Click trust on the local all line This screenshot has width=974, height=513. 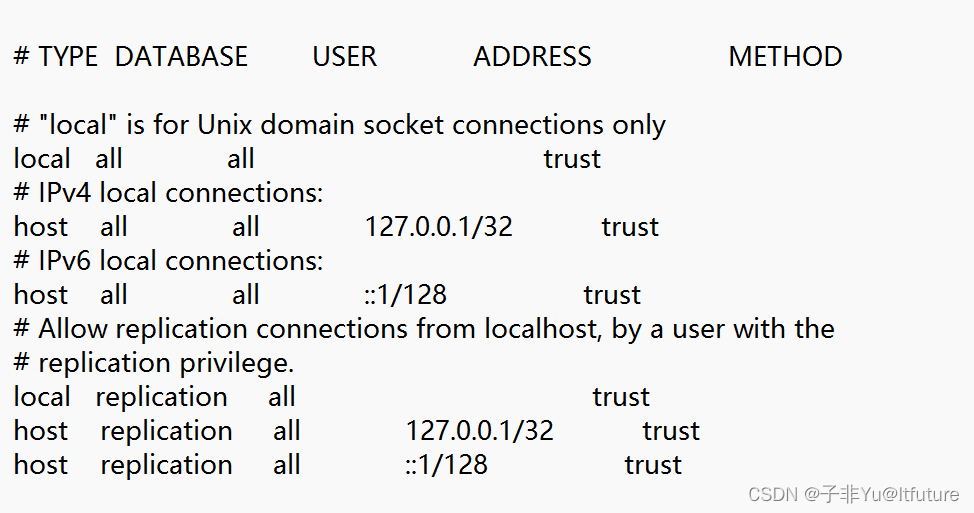(x=572, y=159)
